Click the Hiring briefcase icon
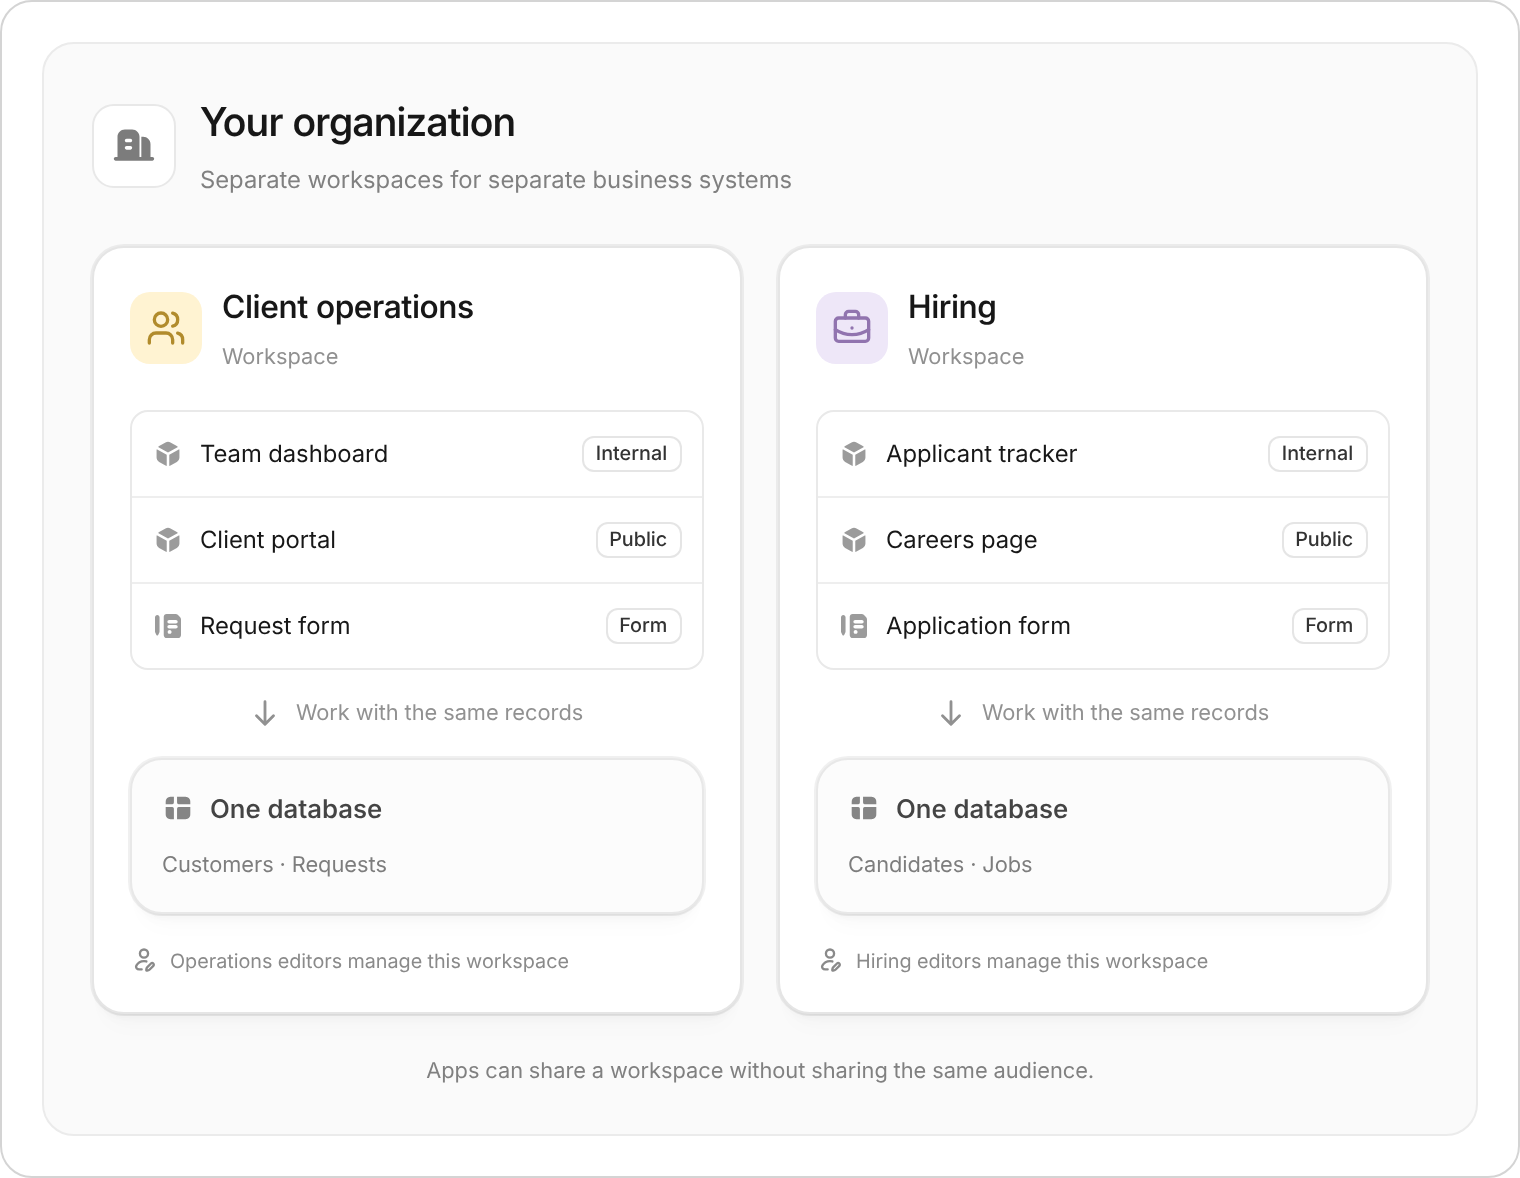1520x1178 pixels. click(852, 328)
